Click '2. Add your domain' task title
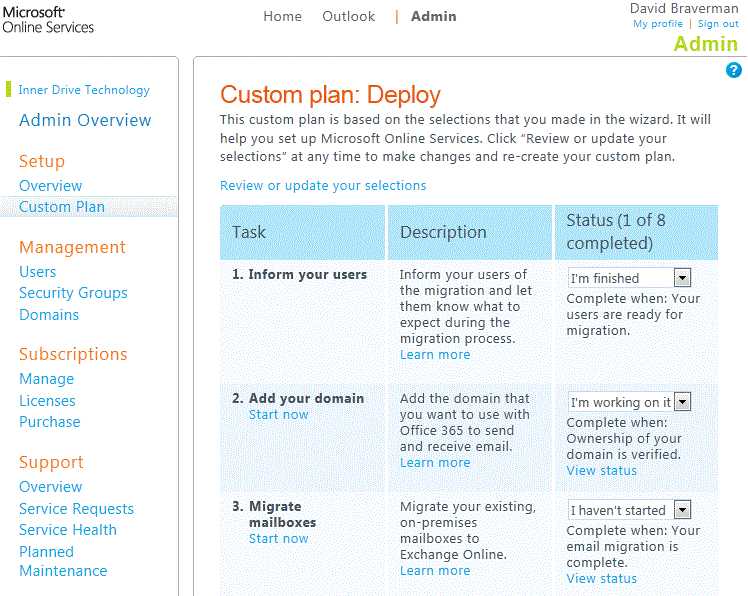This screenshot has width=748, height=596. pyautogui.click(x=298, y=398)
